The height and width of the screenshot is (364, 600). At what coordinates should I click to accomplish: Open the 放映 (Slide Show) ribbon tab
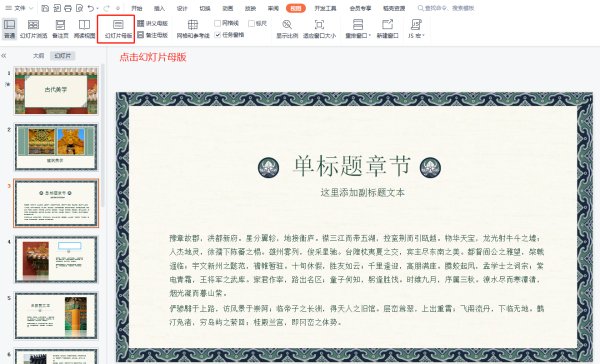250,8
